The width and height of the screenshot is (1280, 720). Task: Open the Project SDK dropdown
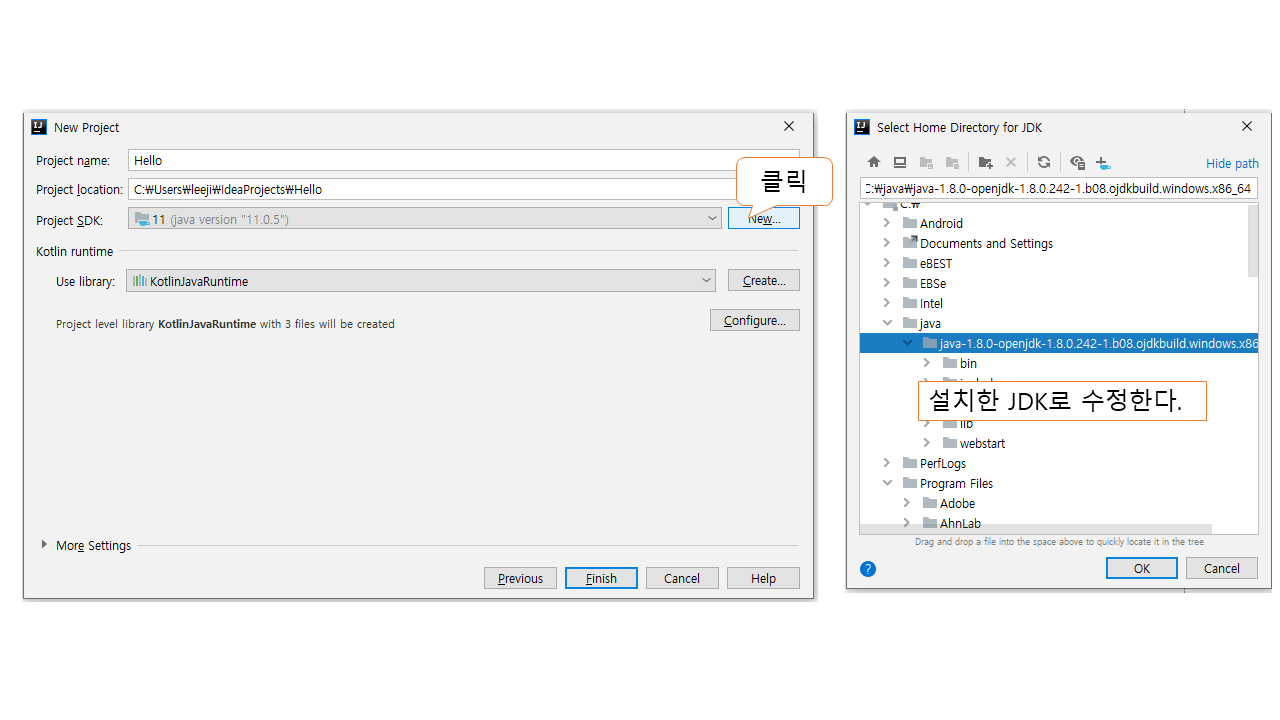click(712, 219)
